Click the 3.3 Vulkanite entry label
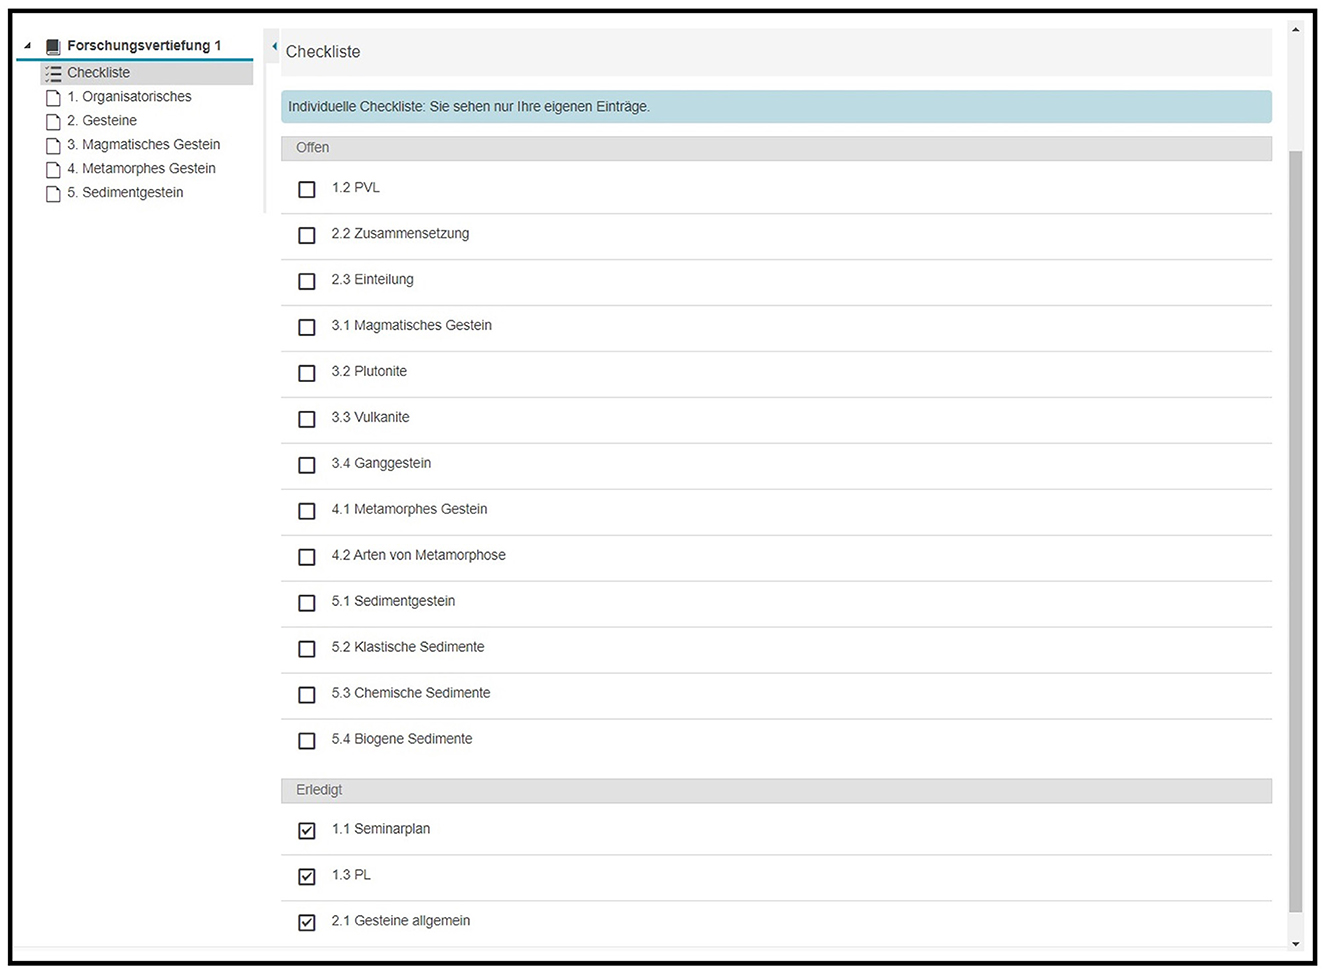The width and height of the screenshot is (1325, 972). pos(370,418)
